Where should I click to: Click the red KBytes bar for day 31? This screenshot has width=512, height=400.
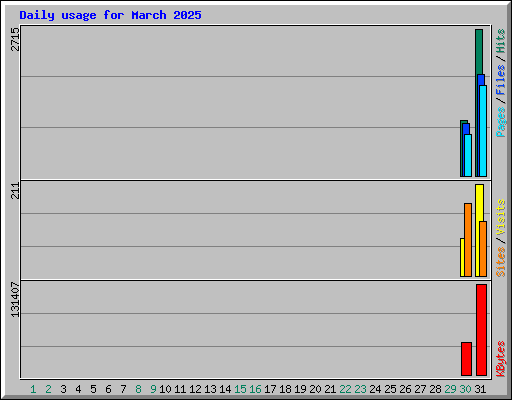click(x=482, y=330)
